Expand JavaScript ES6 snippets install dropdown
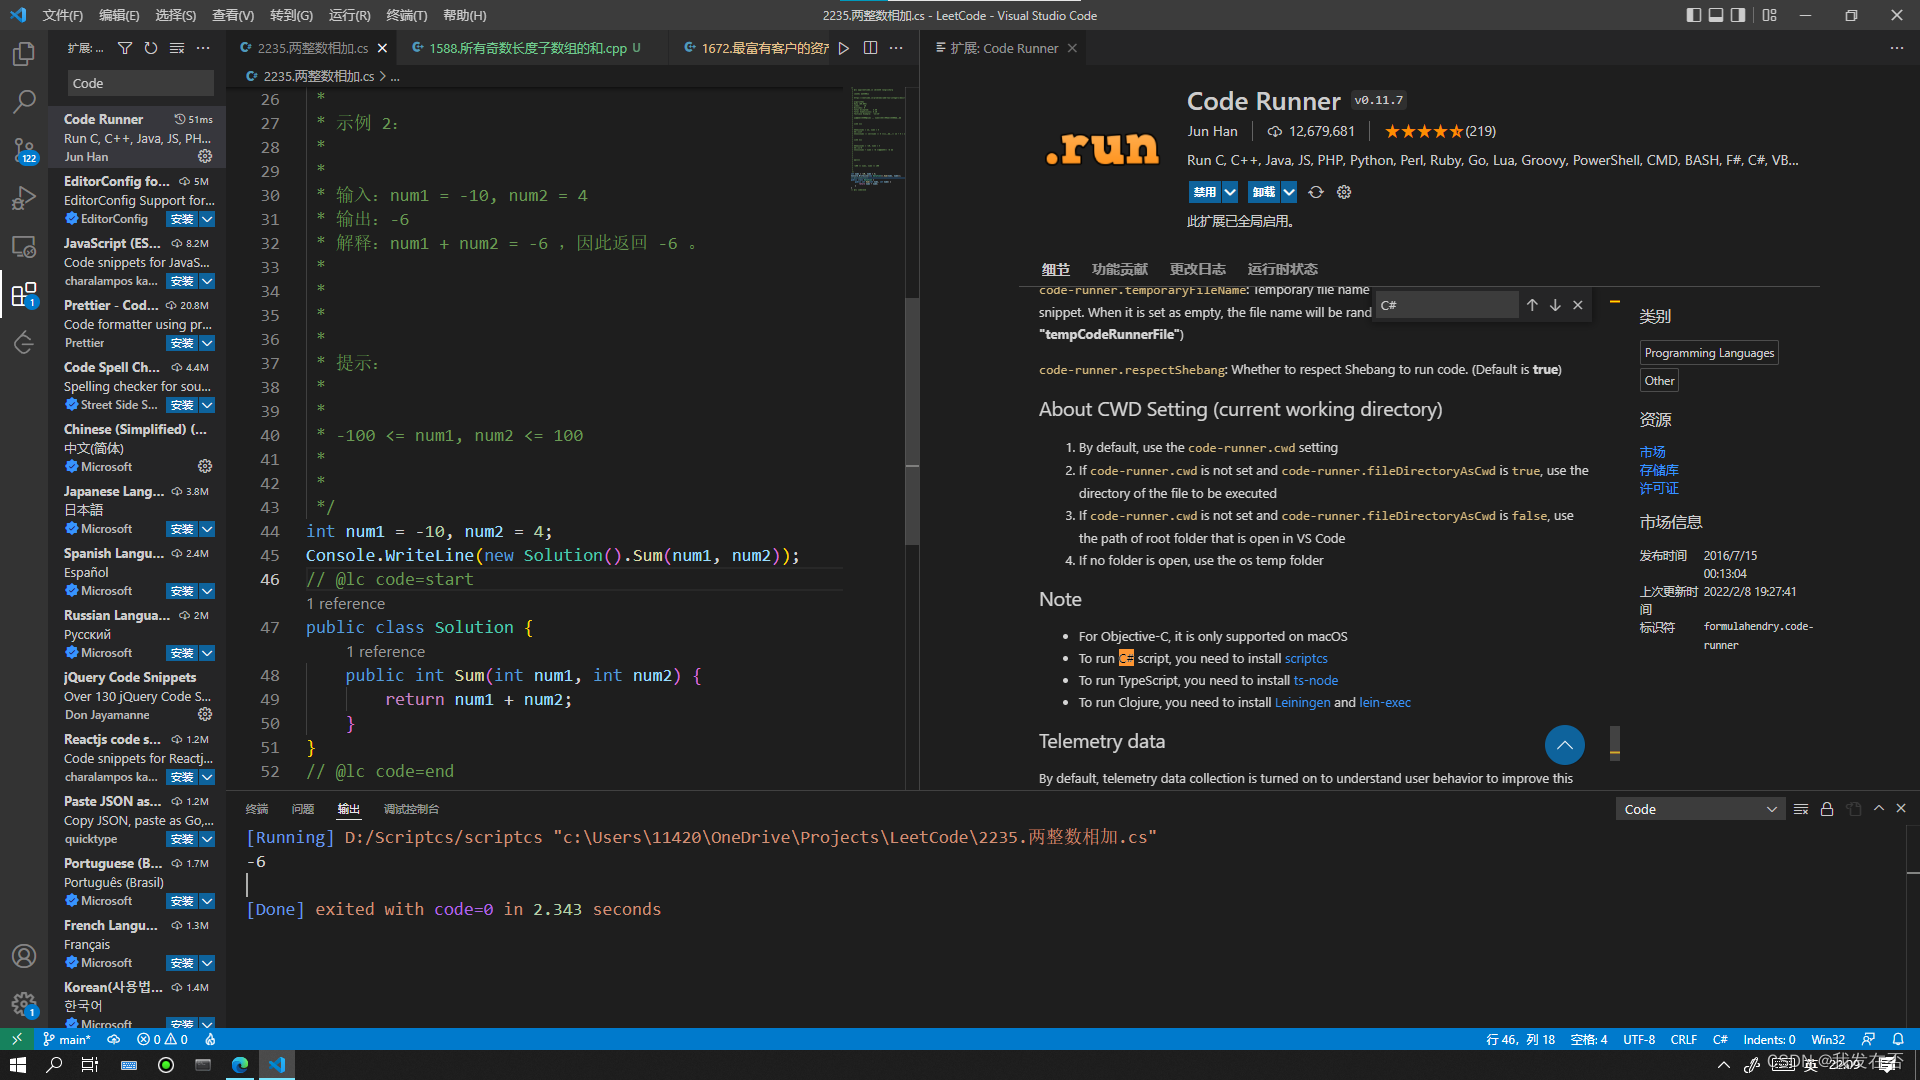The height and width of the screenshot is (1080, 1920). tap(207, 281)
